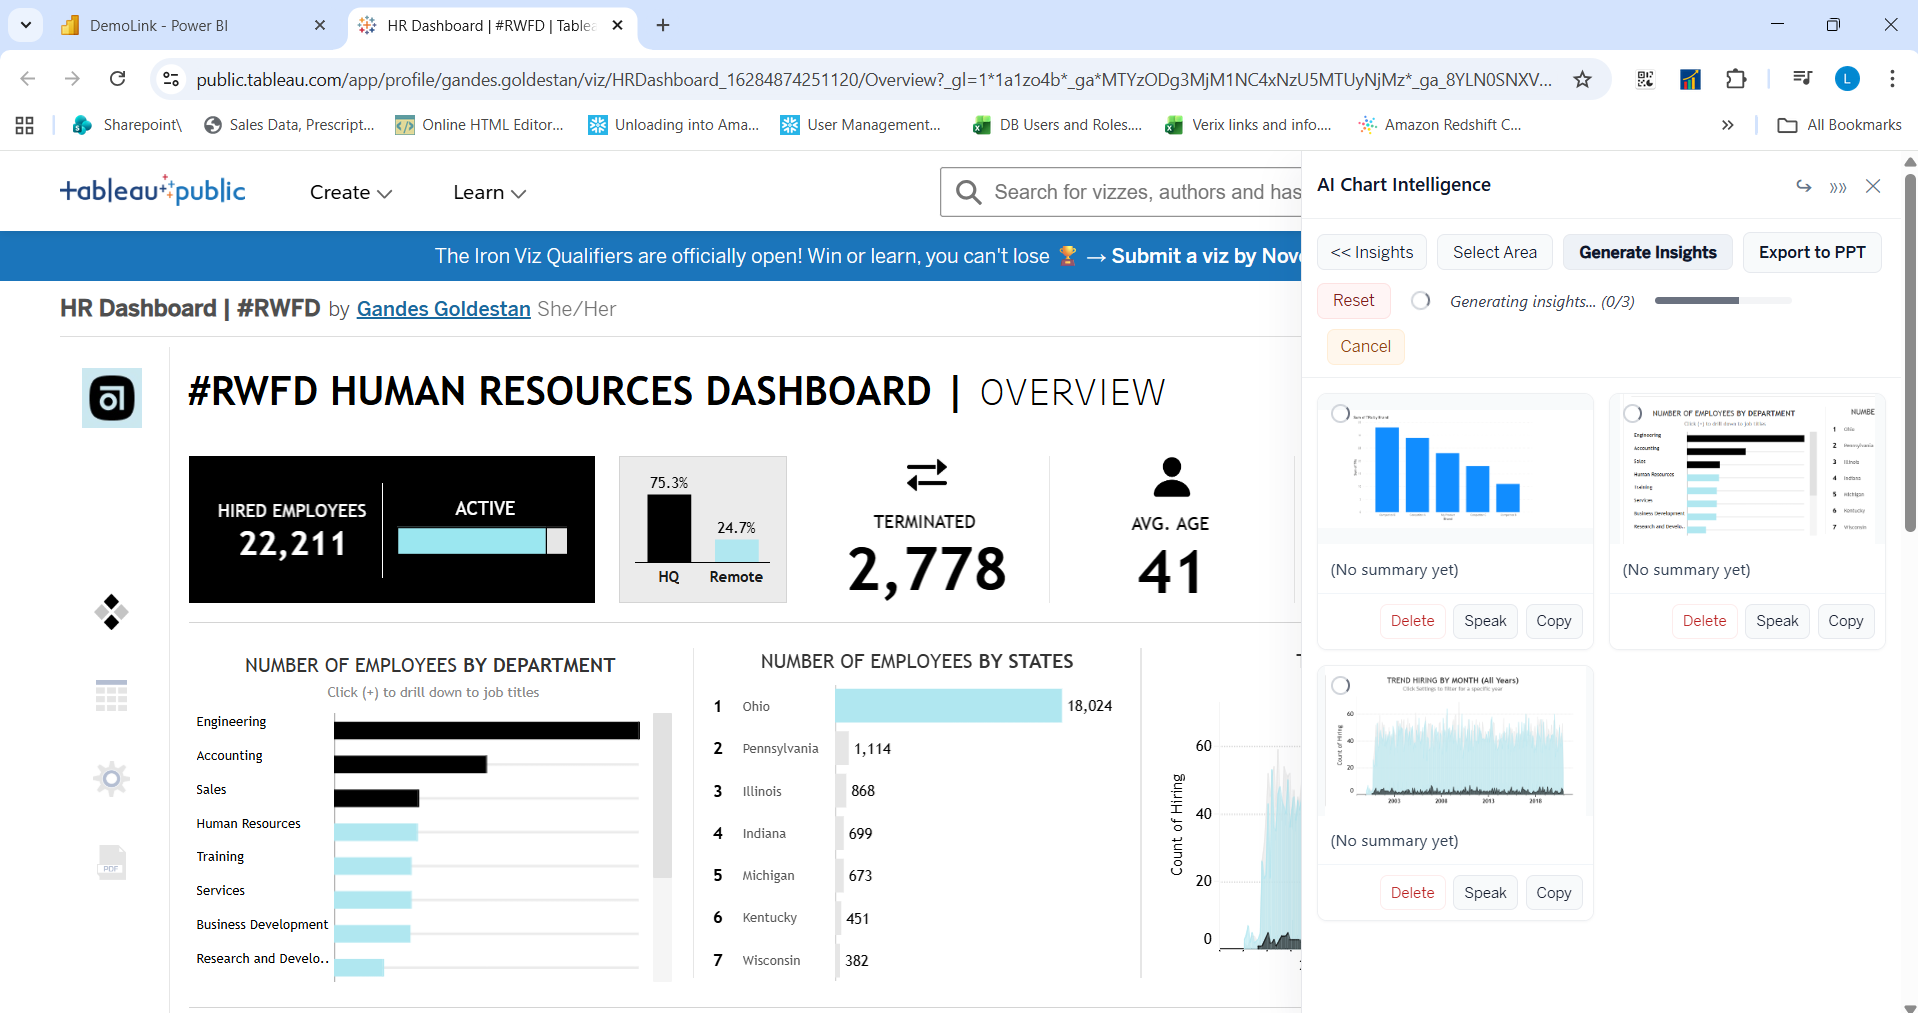
Task: Open the Learn dropdown
Action: click(488, 192)
